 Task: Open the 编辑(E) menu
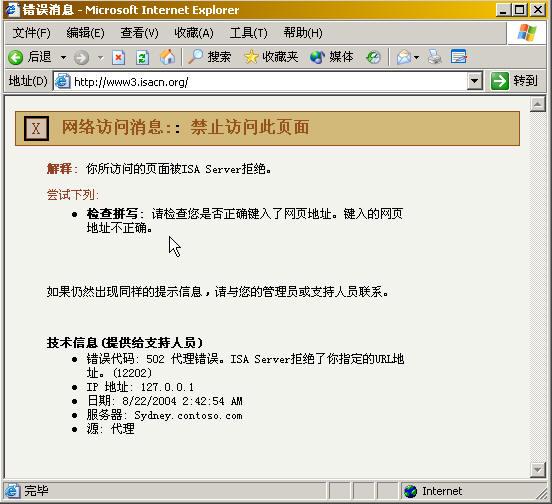point(86,33)
